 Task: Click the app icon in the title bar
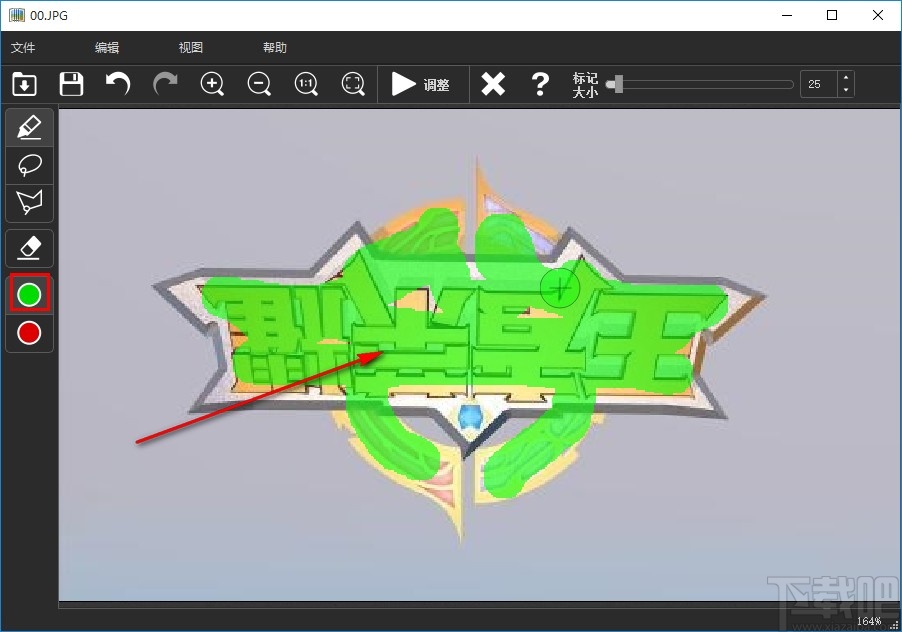click(17, 16)
